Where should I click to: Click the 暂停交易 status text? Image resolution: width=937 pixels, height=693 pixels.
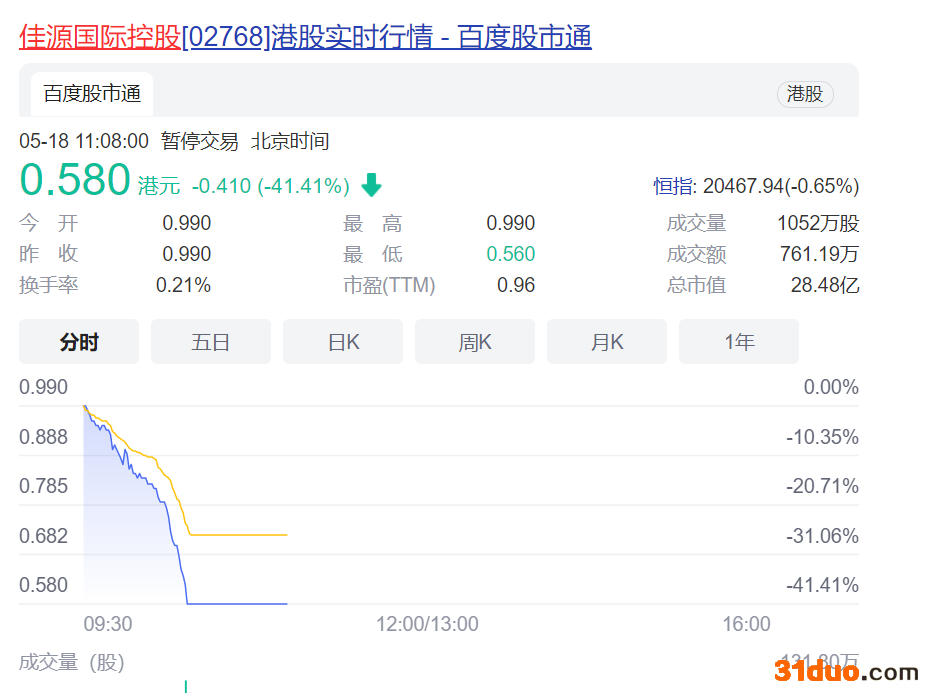click(x=200, y=141)
